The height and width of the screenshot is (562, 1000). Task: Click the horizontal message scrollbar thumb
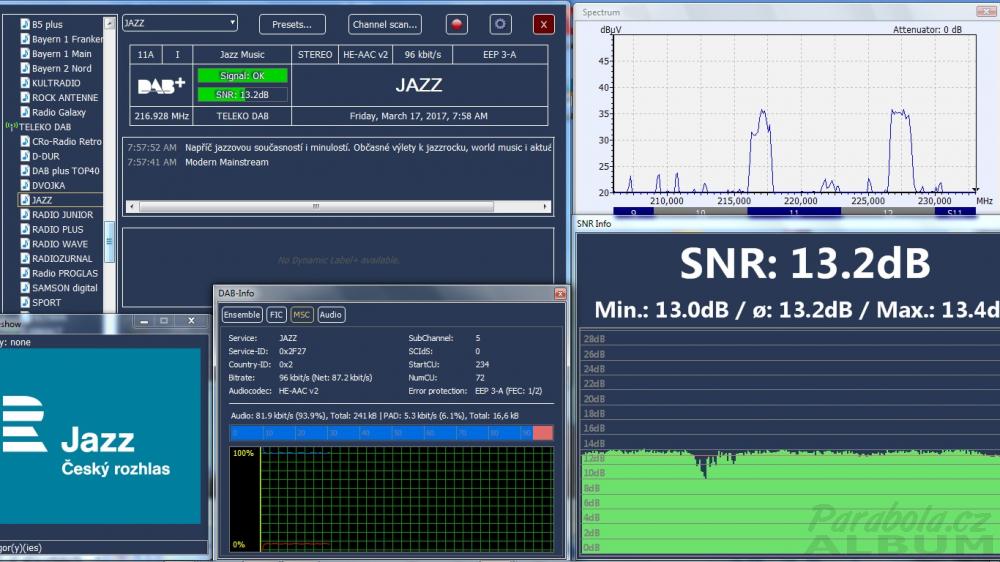(316, 207)
